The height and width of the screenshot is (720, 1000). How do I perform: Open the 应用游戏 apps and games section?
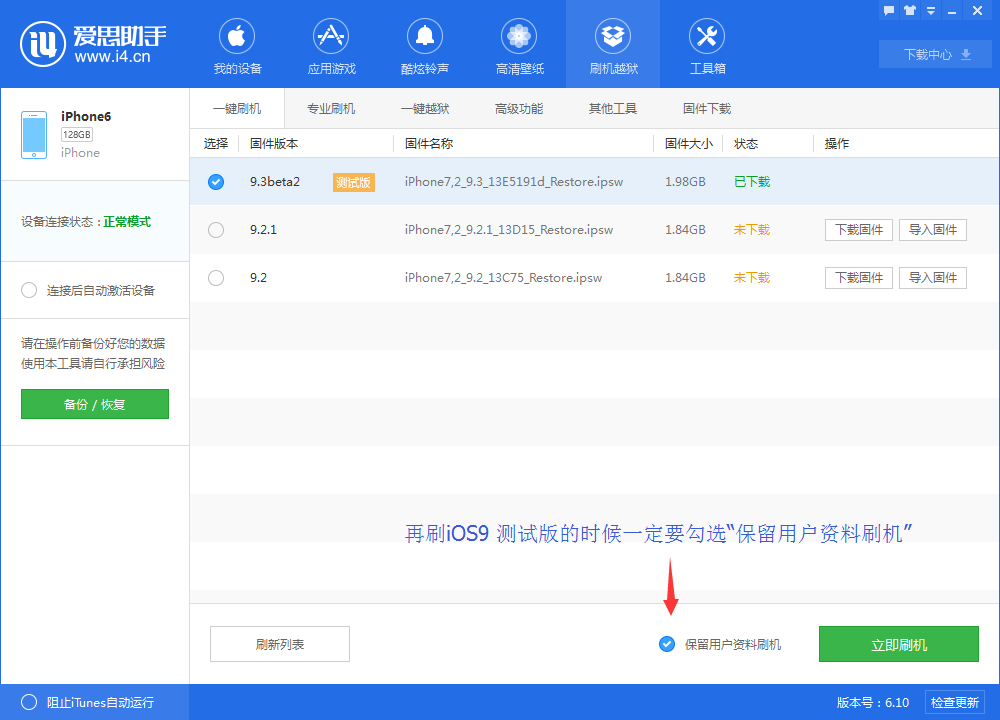[x=330, y=45]
